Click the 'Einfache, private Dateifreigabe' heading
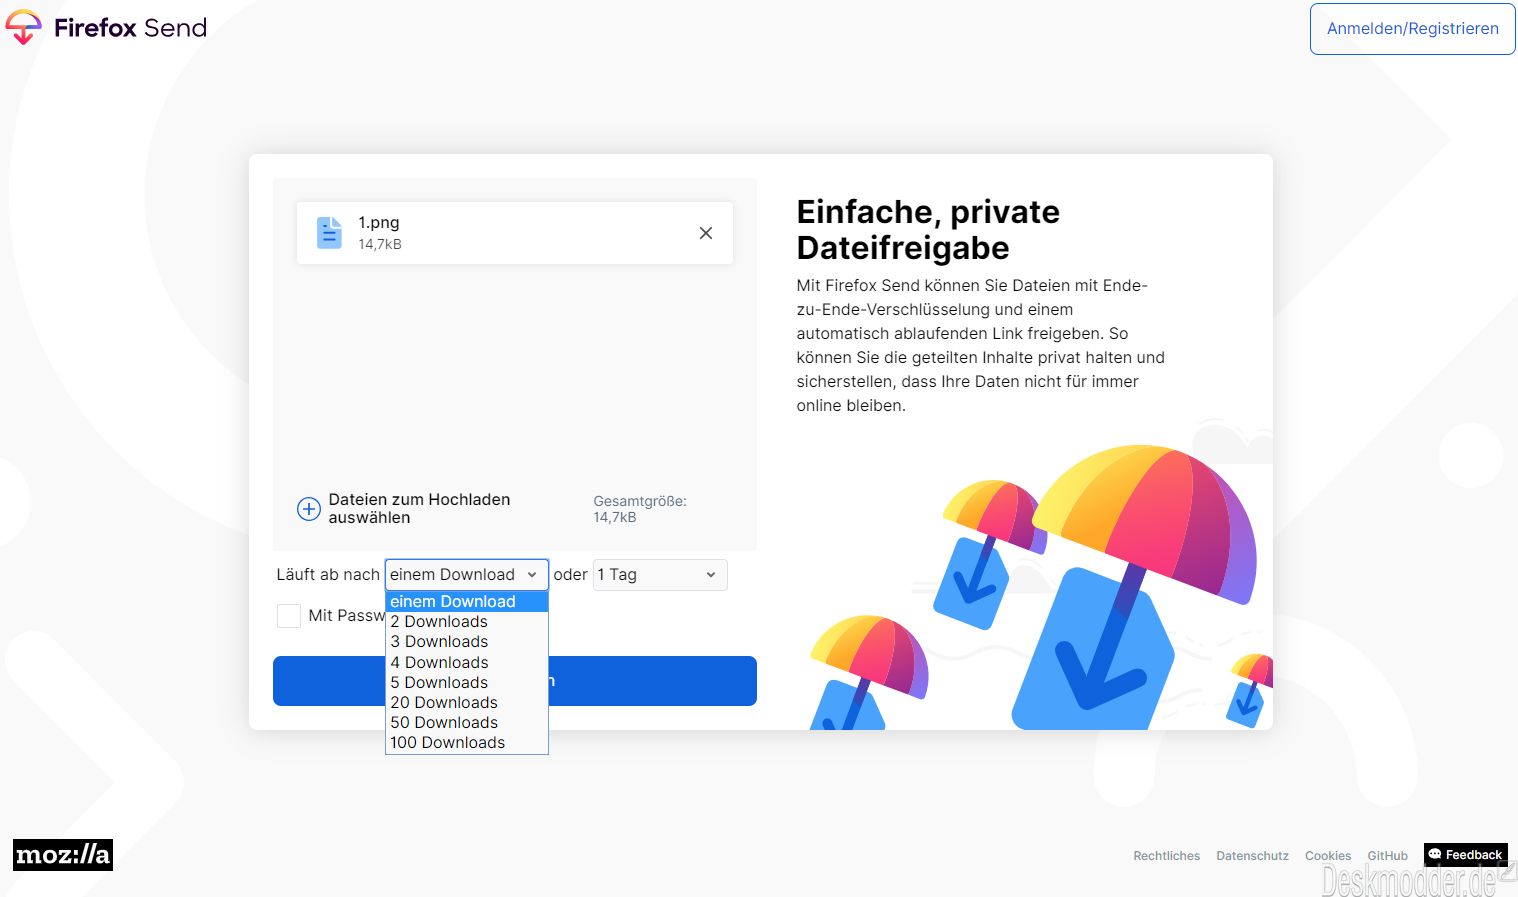Viewport: 1518px width, 897px height. coord(928,230)
